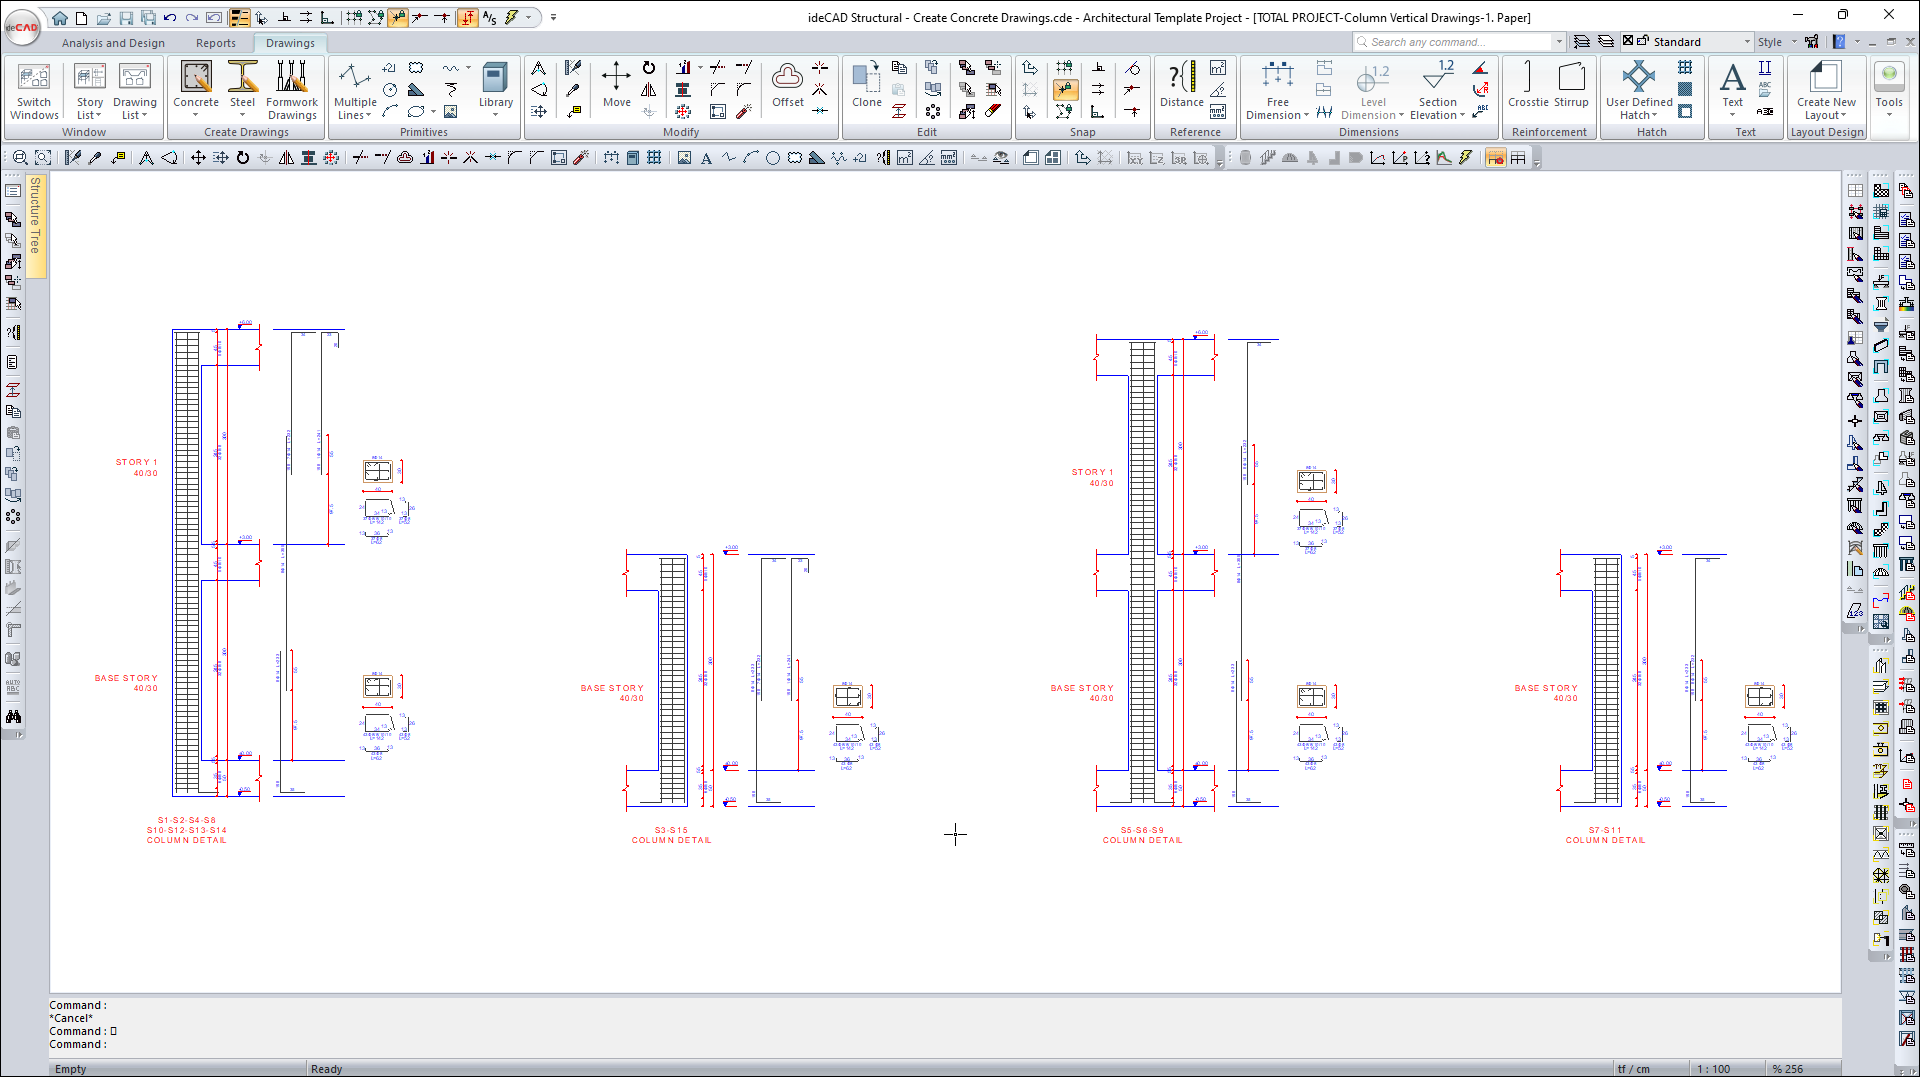Toggle the highlighted snap mode in Snap group
This screenshot has height=1077, width=1920.
(1065, 90)
